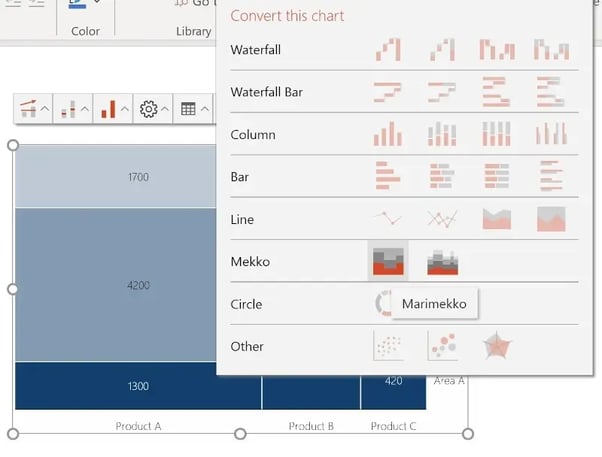This screenshot has width=602, height=457.
Task: Choose the all-red build-down waterfall bar icon
Action: [x=496, y=92]
